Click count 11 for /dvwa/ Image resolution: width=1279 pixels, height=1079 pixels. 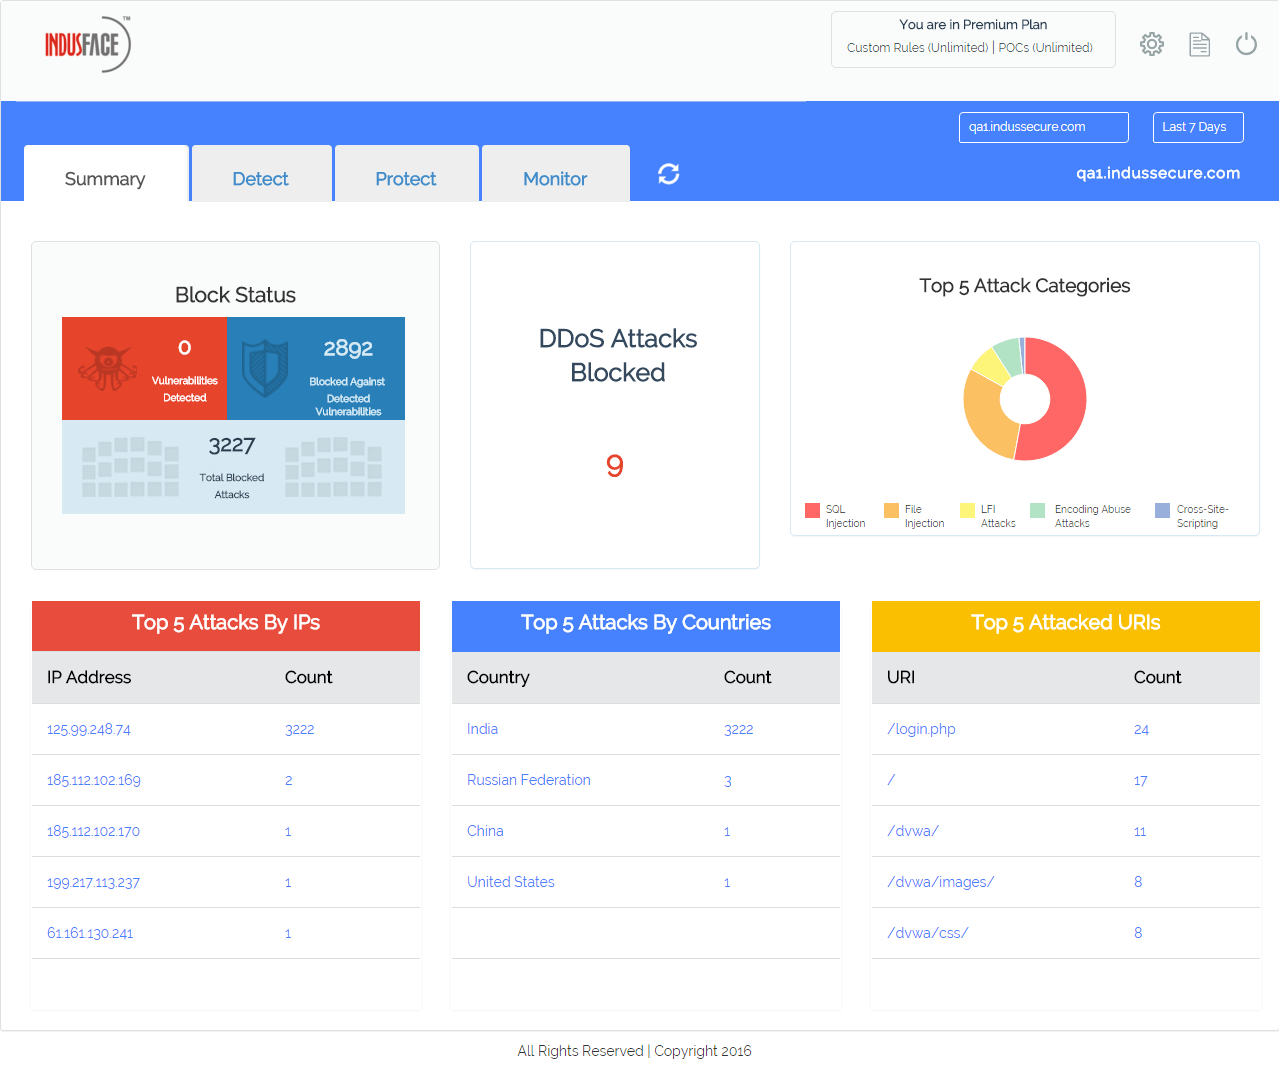[x=1140, y=831]
